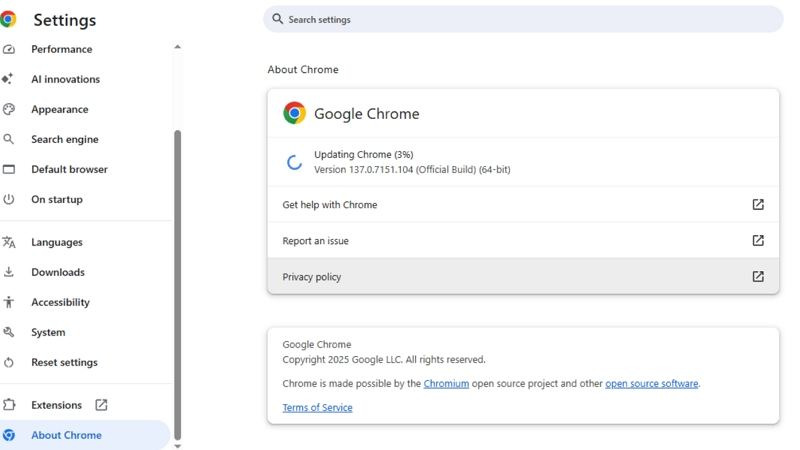Click the sidebar scrollbar thumb
The height and width of the screenshot is (450, 800).
[x=178, y=285]
